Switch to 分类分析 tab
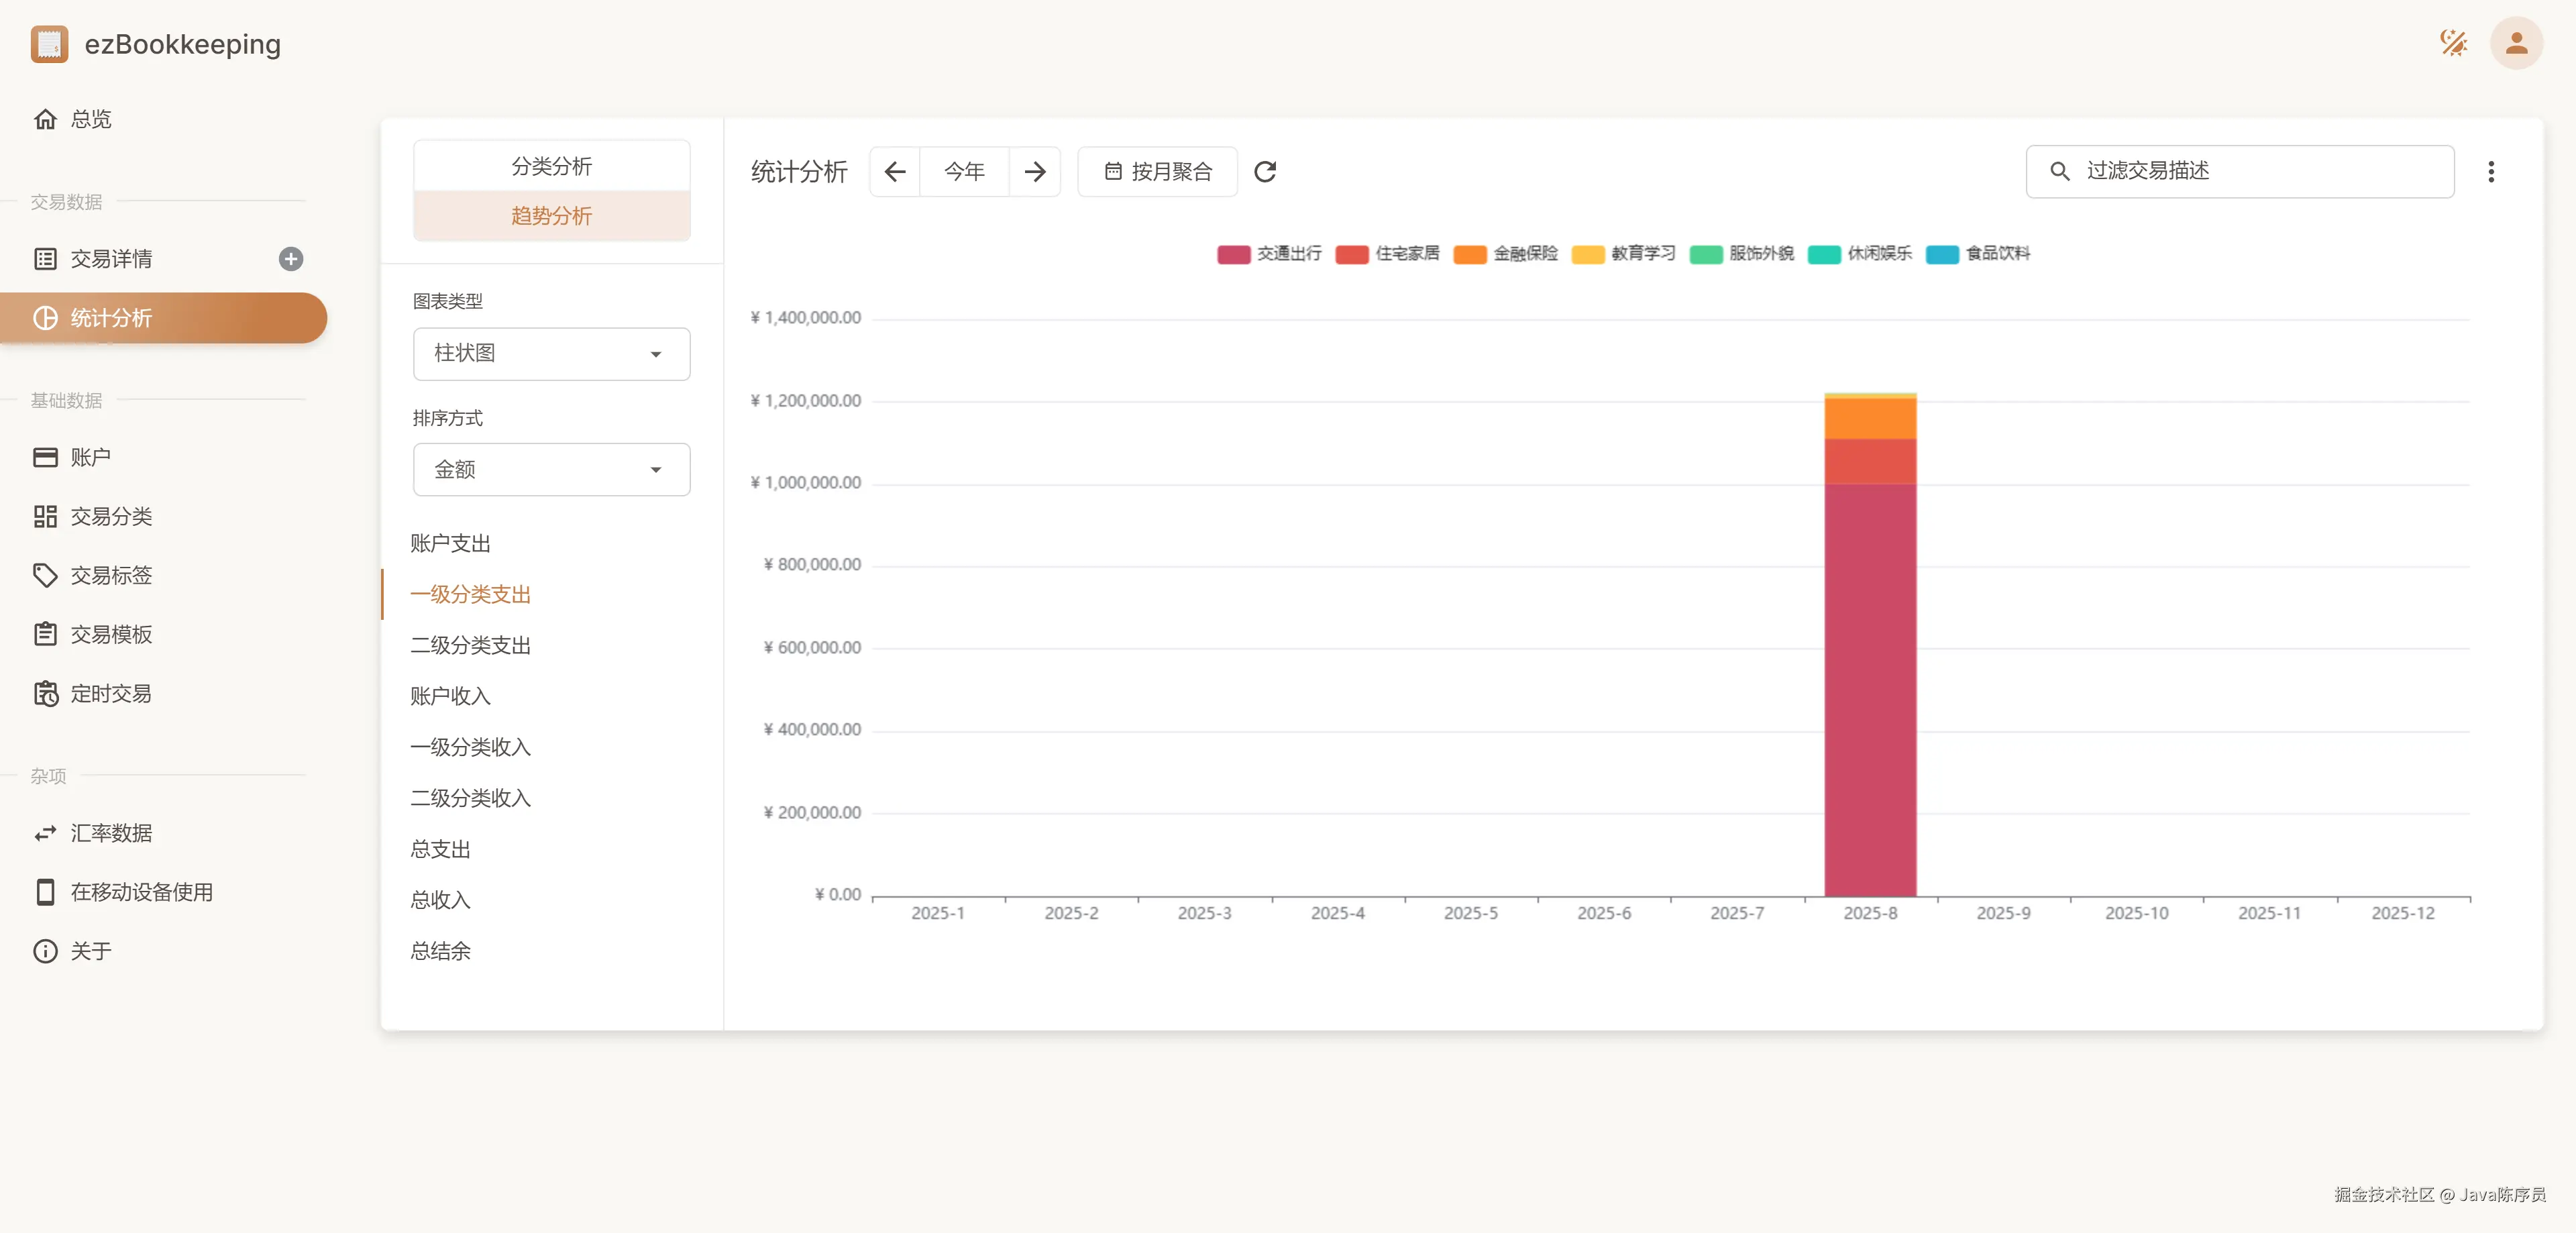This screenshot has height=1233, width=2576. (x=551, y=167)
